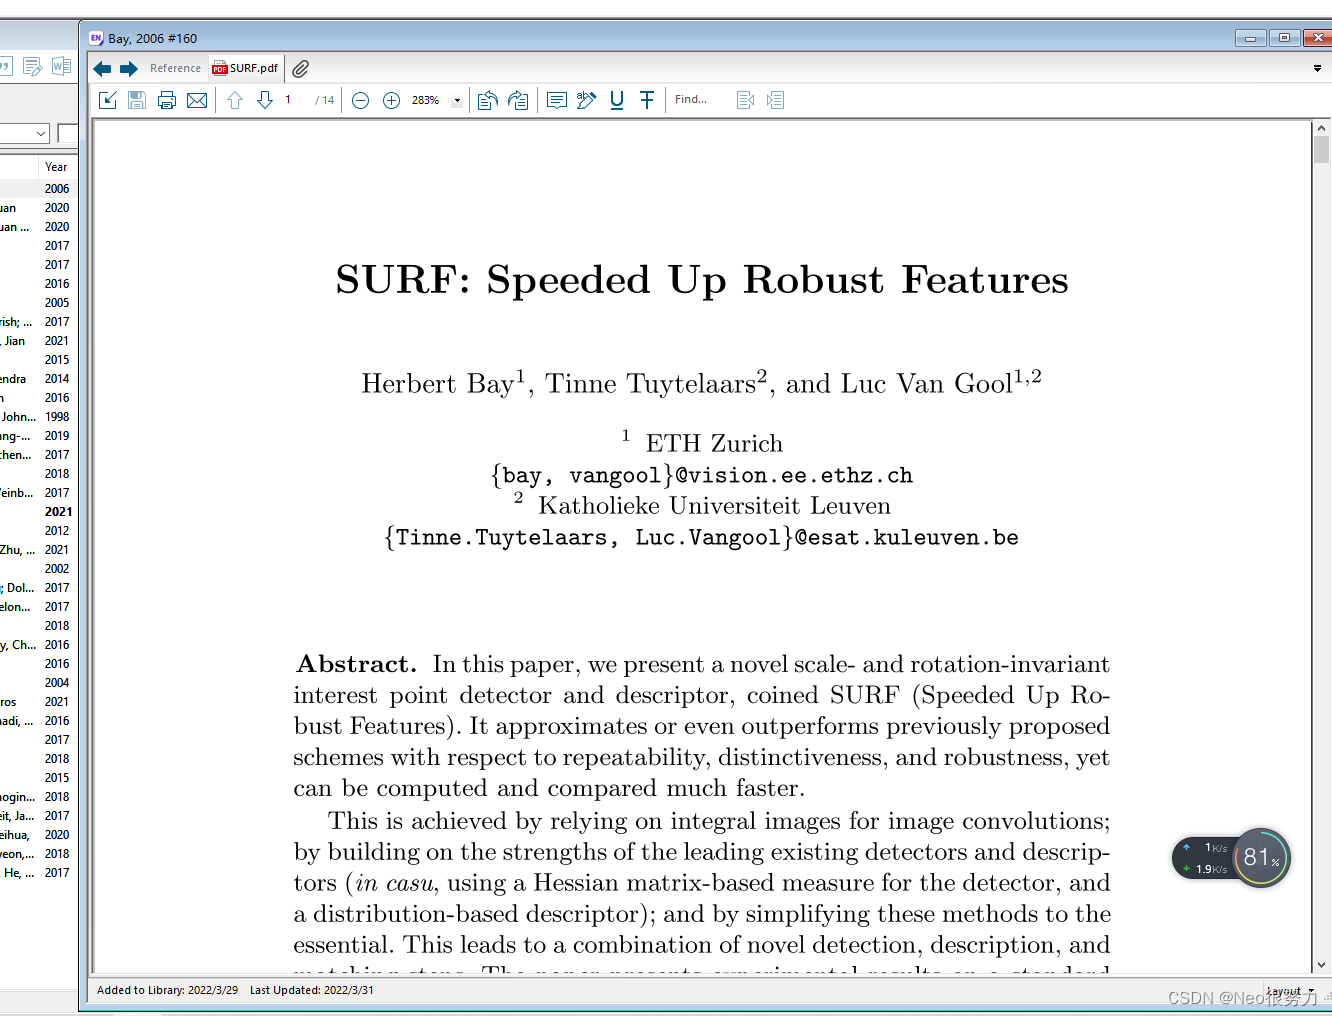Go to the next page (down arrow)
This screenshot has height=1016, width=1332.
point(265,100)
